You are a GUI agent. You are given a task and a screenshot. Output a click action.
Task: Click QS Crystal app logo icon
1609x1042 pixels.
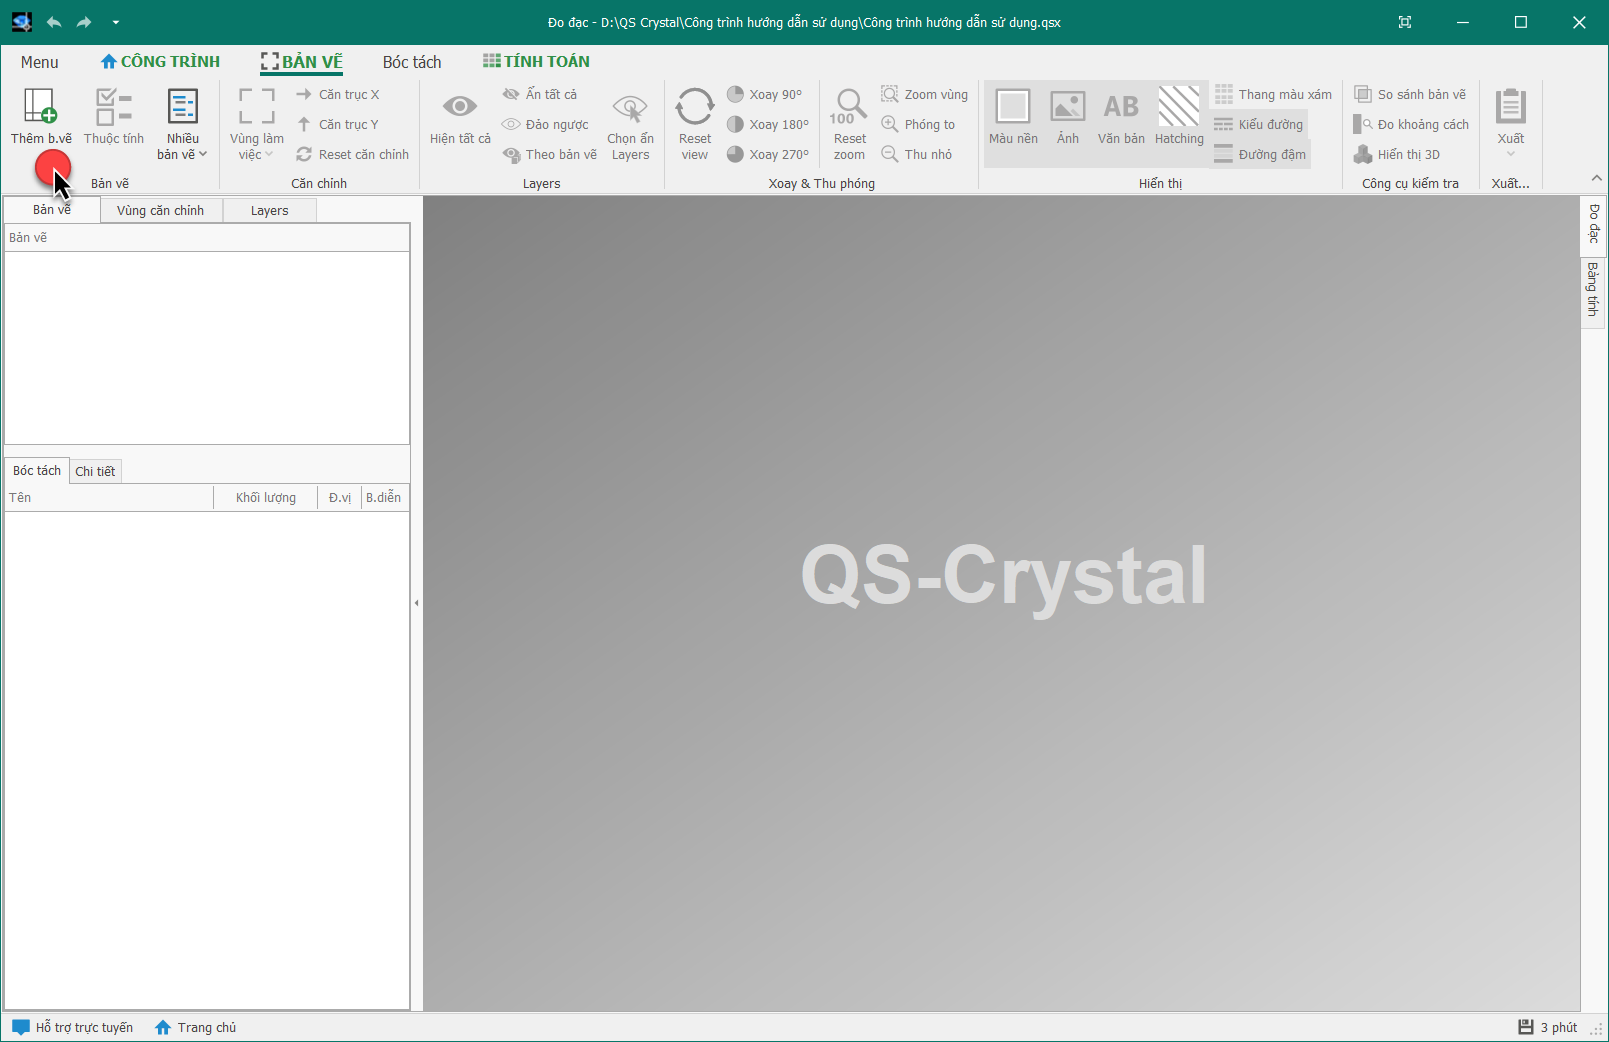21,22
